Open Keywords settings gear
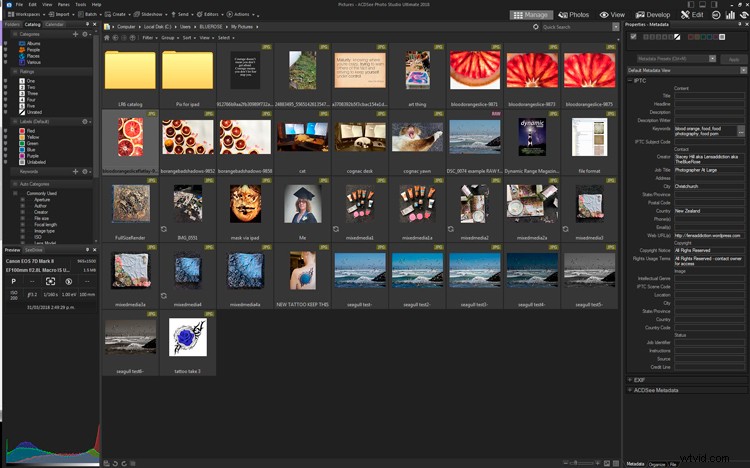Image resolution: width=750 pixels, height=468 pixels. [85, 171]
